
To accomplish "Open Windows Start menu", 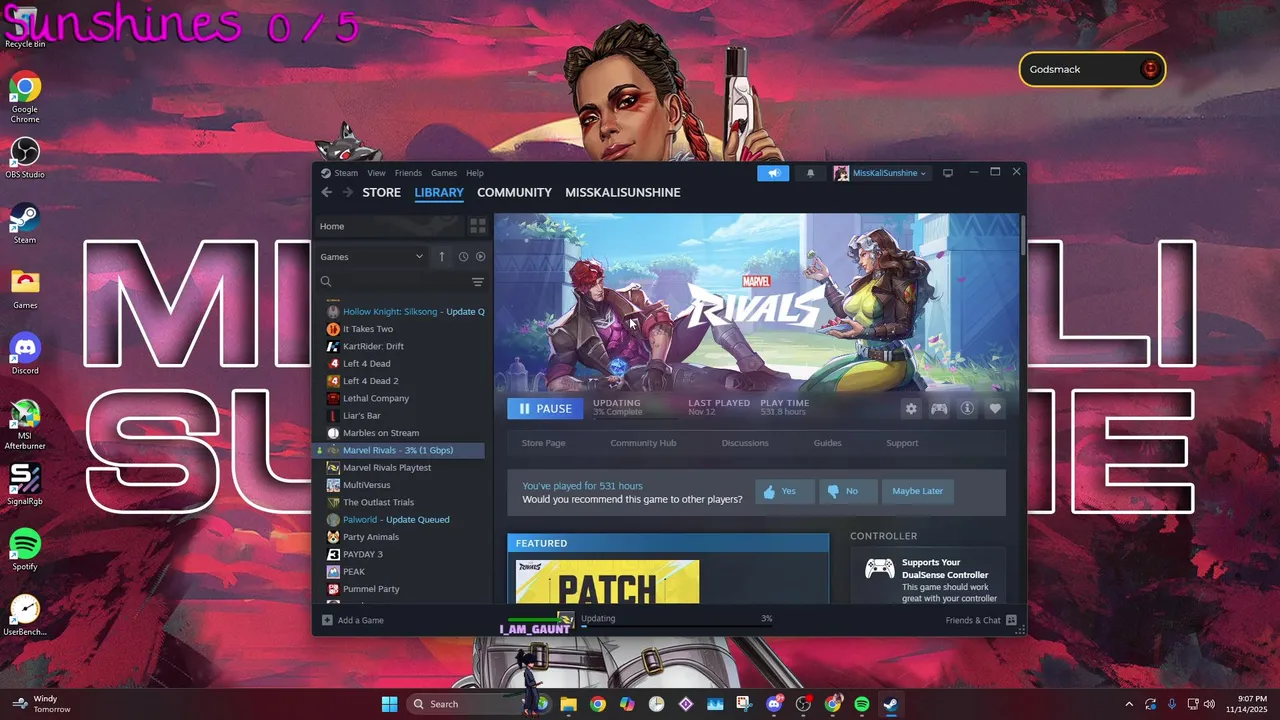I will [389, 704].
